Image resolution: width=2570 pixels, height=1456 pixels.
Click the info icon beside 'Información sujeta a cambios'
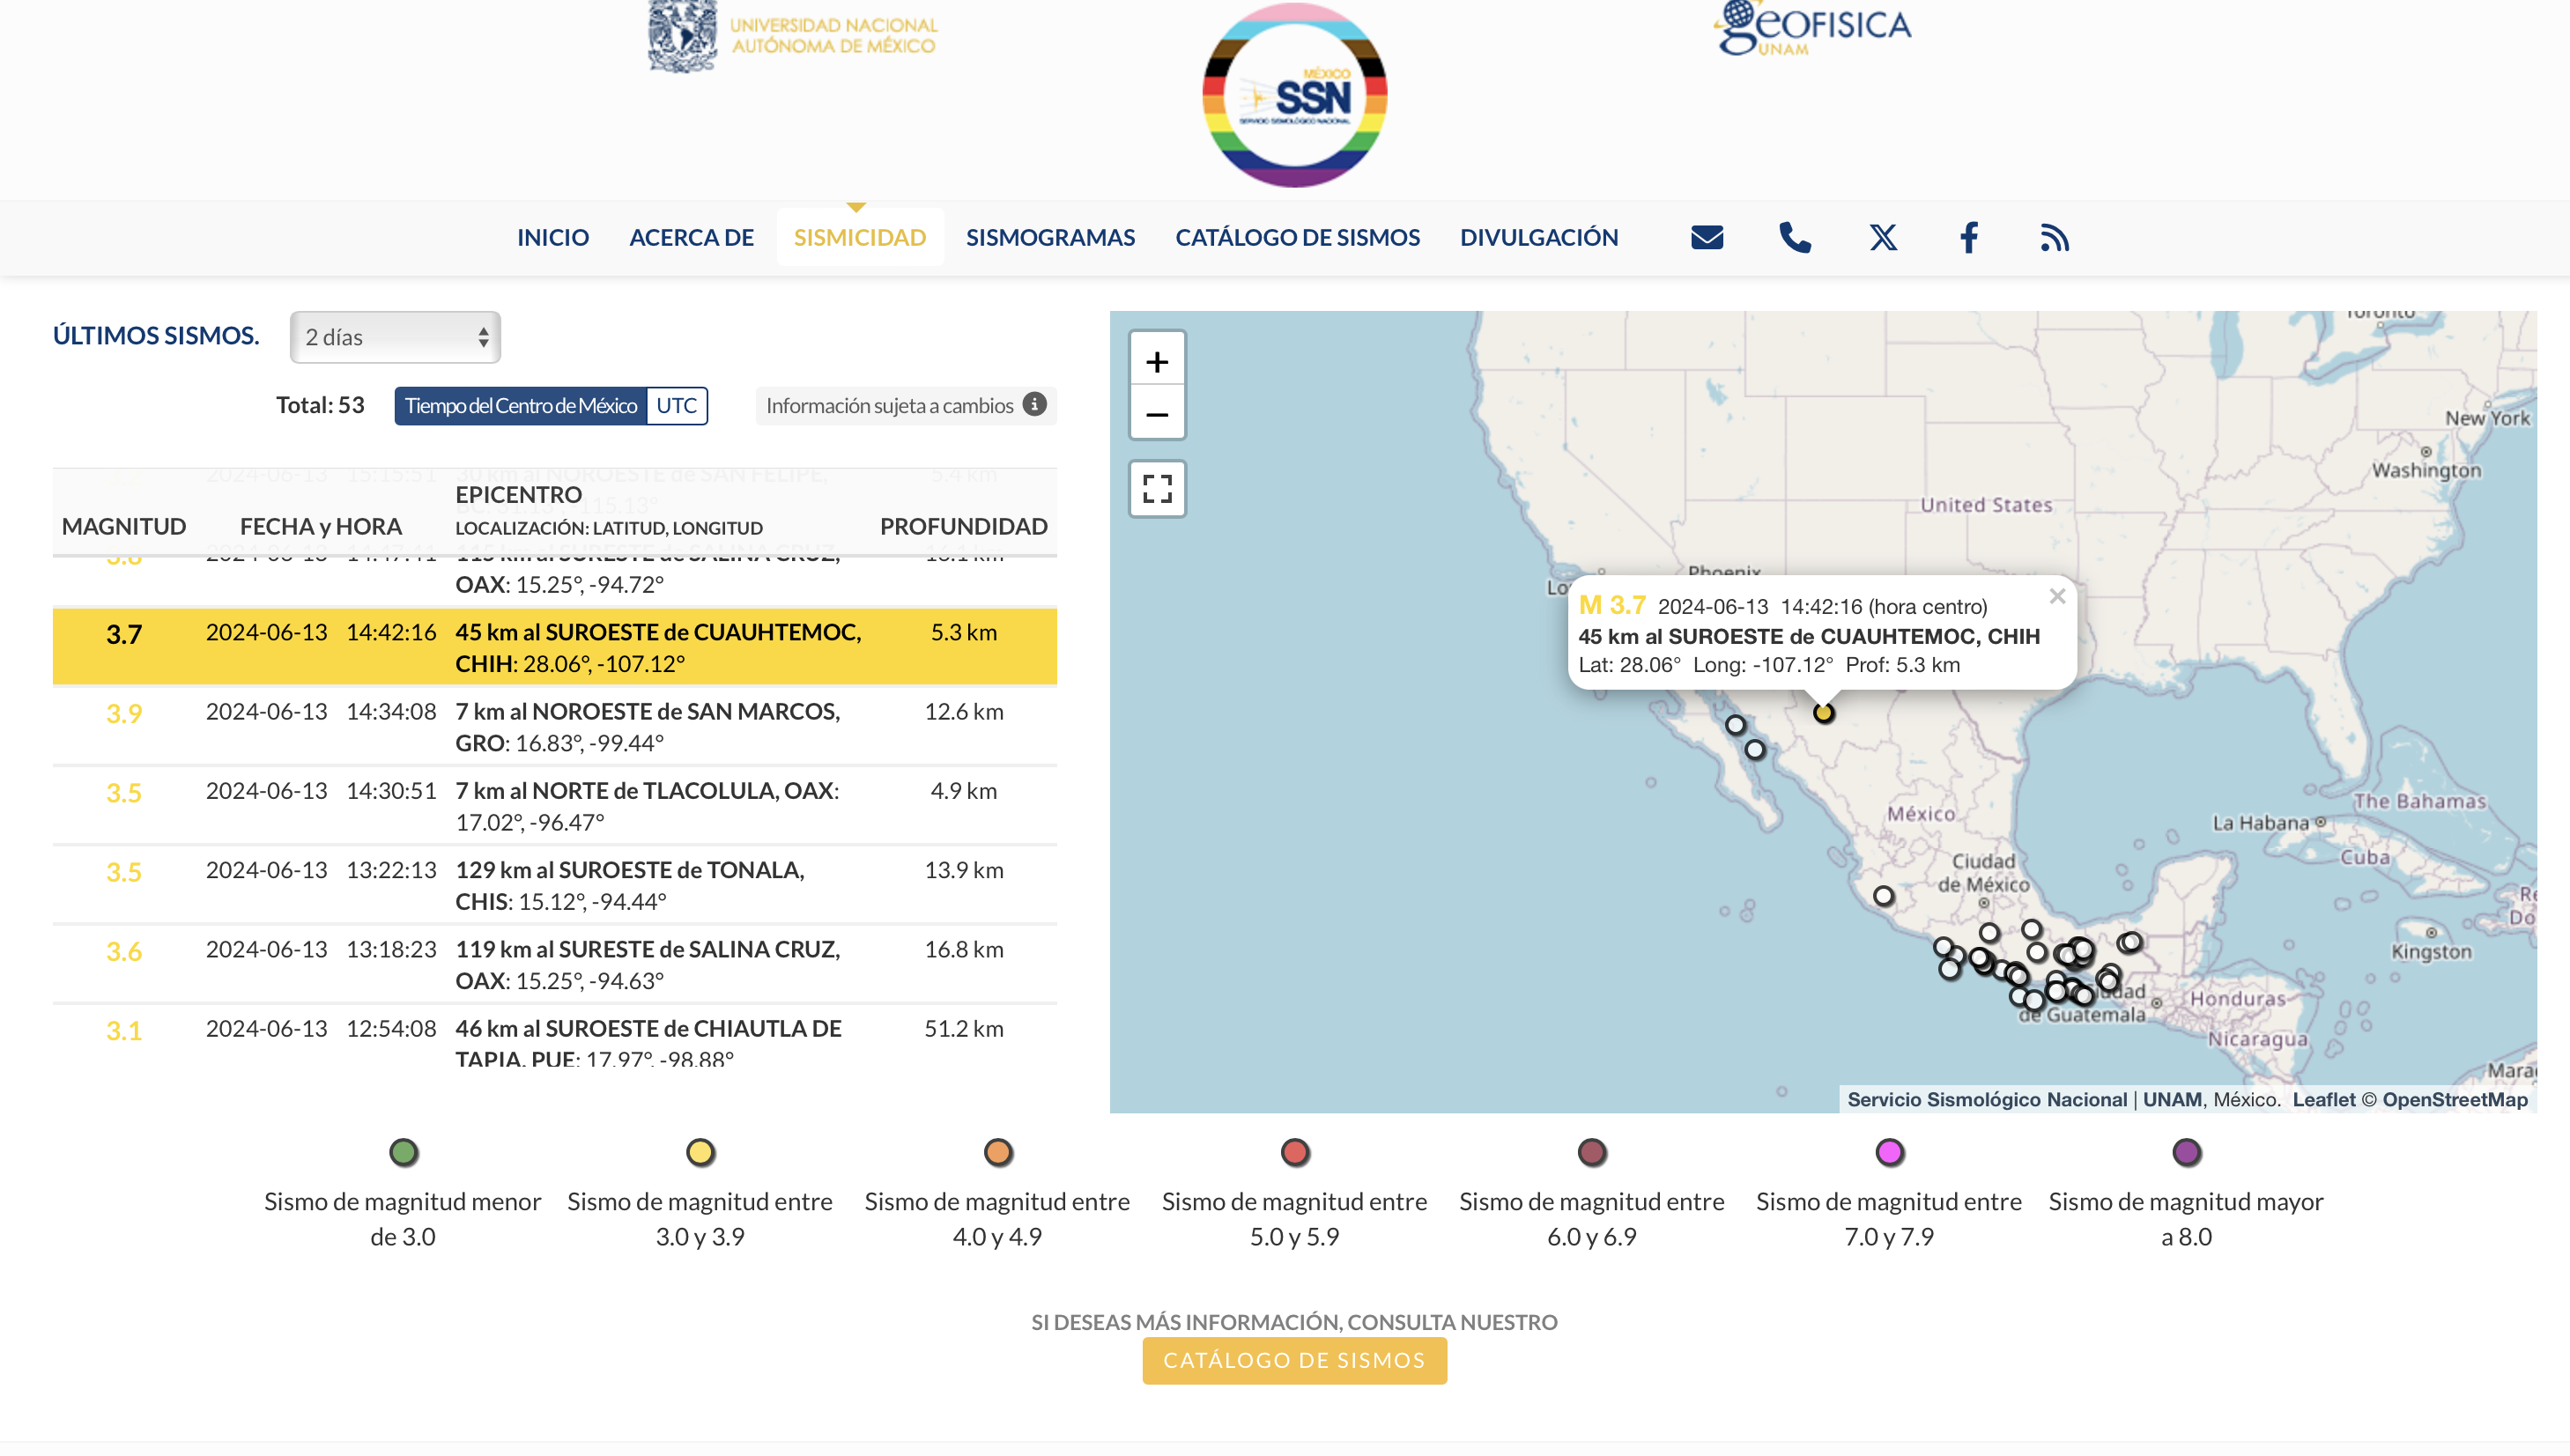click(x=1035, y=404)
